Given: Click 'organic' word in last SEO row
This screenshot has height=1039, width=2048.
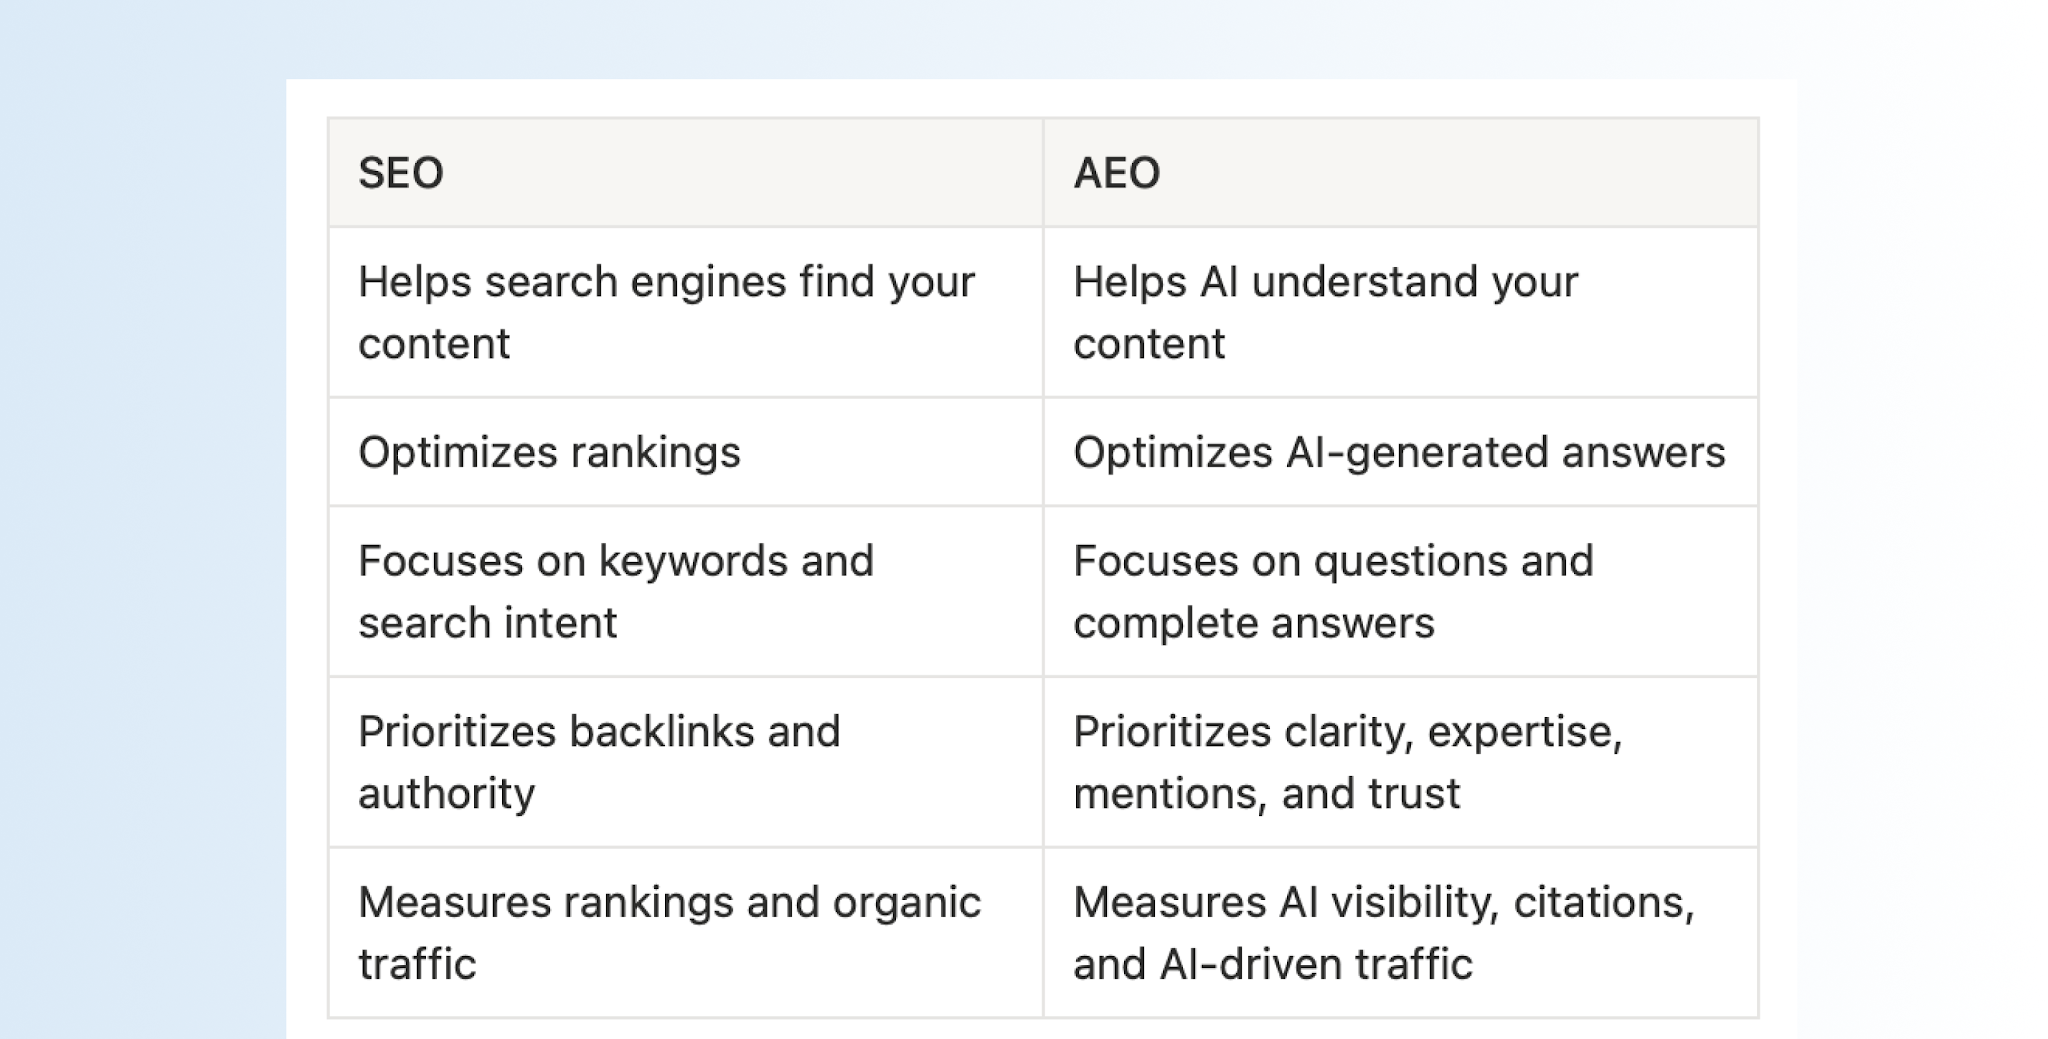Looking at the screenshot, I should pyautogui.click(x=907, y=905).
